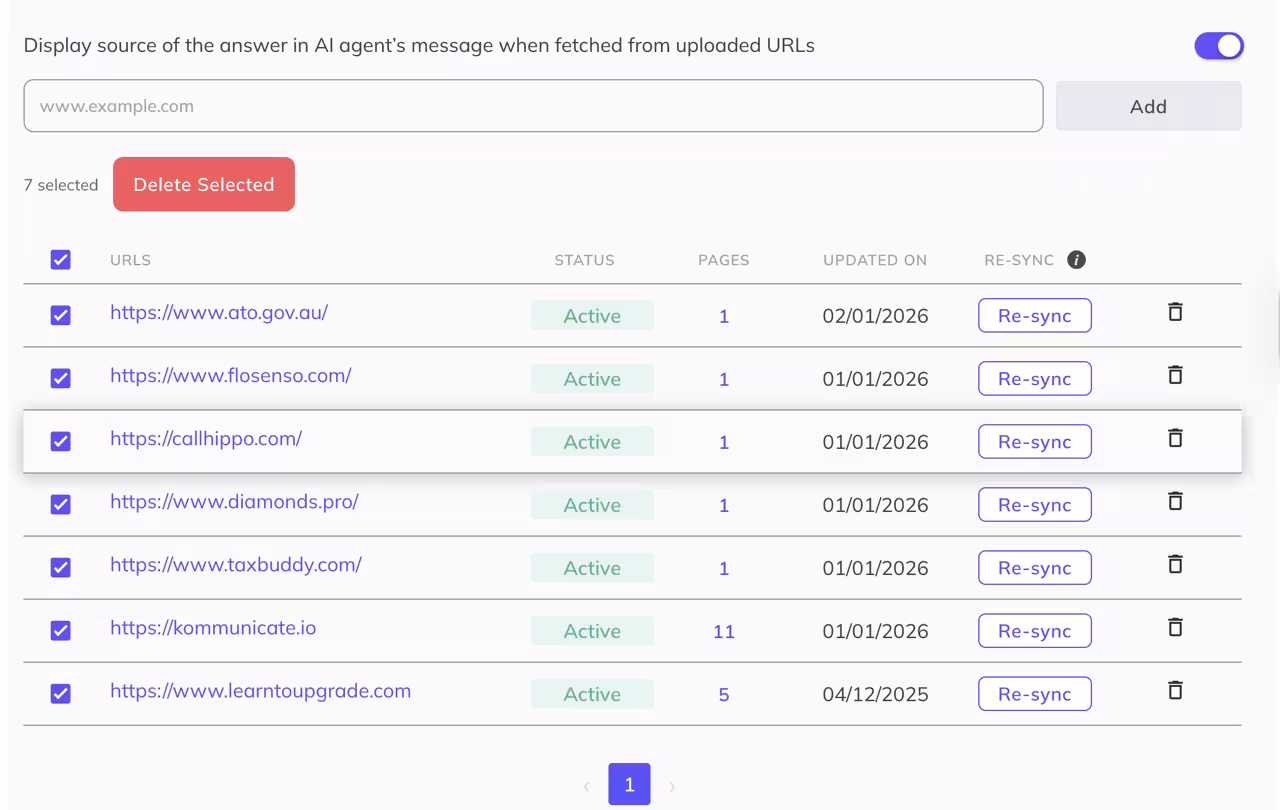Uncheck the flosenso.com row checkbox
The height and width of the screenshot is (810, 1280).
point(61,378)
